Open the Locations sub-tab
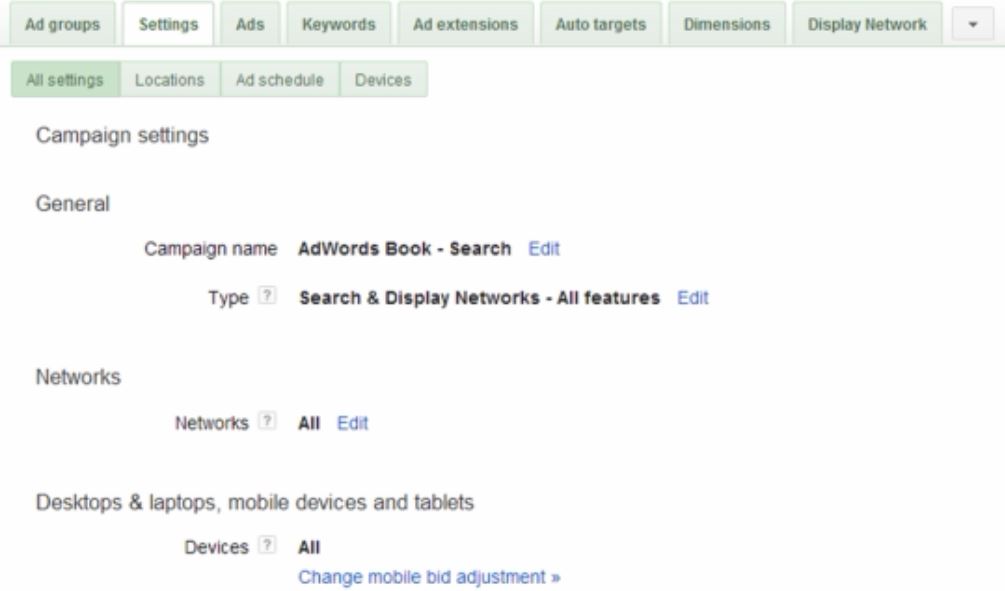 tap(170, 80)
